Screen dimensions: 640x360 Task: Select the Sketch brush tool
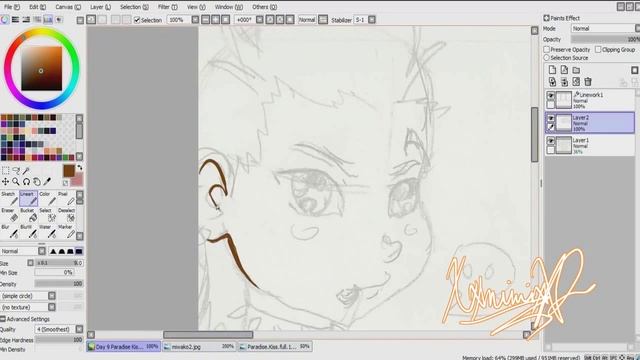point(9,198)
